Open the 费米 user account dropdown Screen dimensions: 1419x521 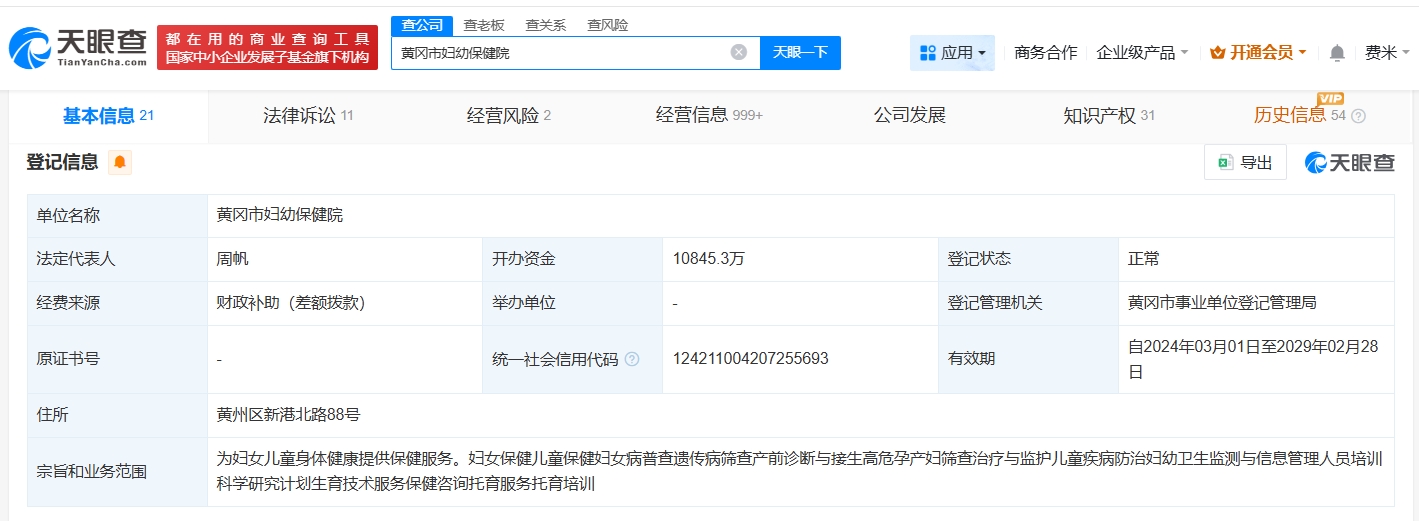tap(1387, 53)
